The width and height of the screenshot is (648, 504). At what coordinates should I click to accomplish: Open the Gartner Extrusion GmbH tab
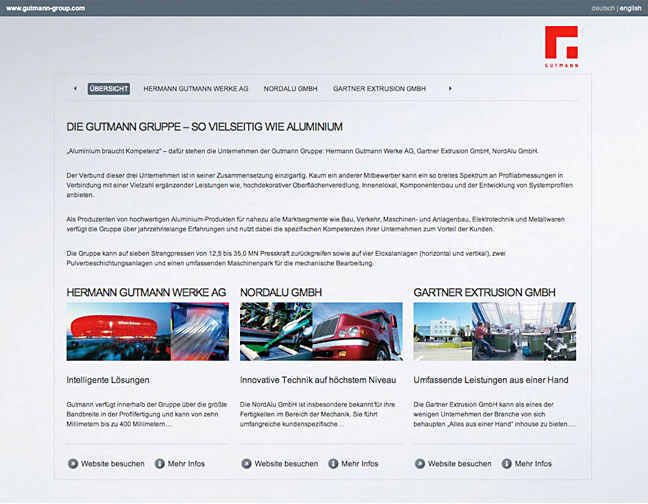pos(379,89)
